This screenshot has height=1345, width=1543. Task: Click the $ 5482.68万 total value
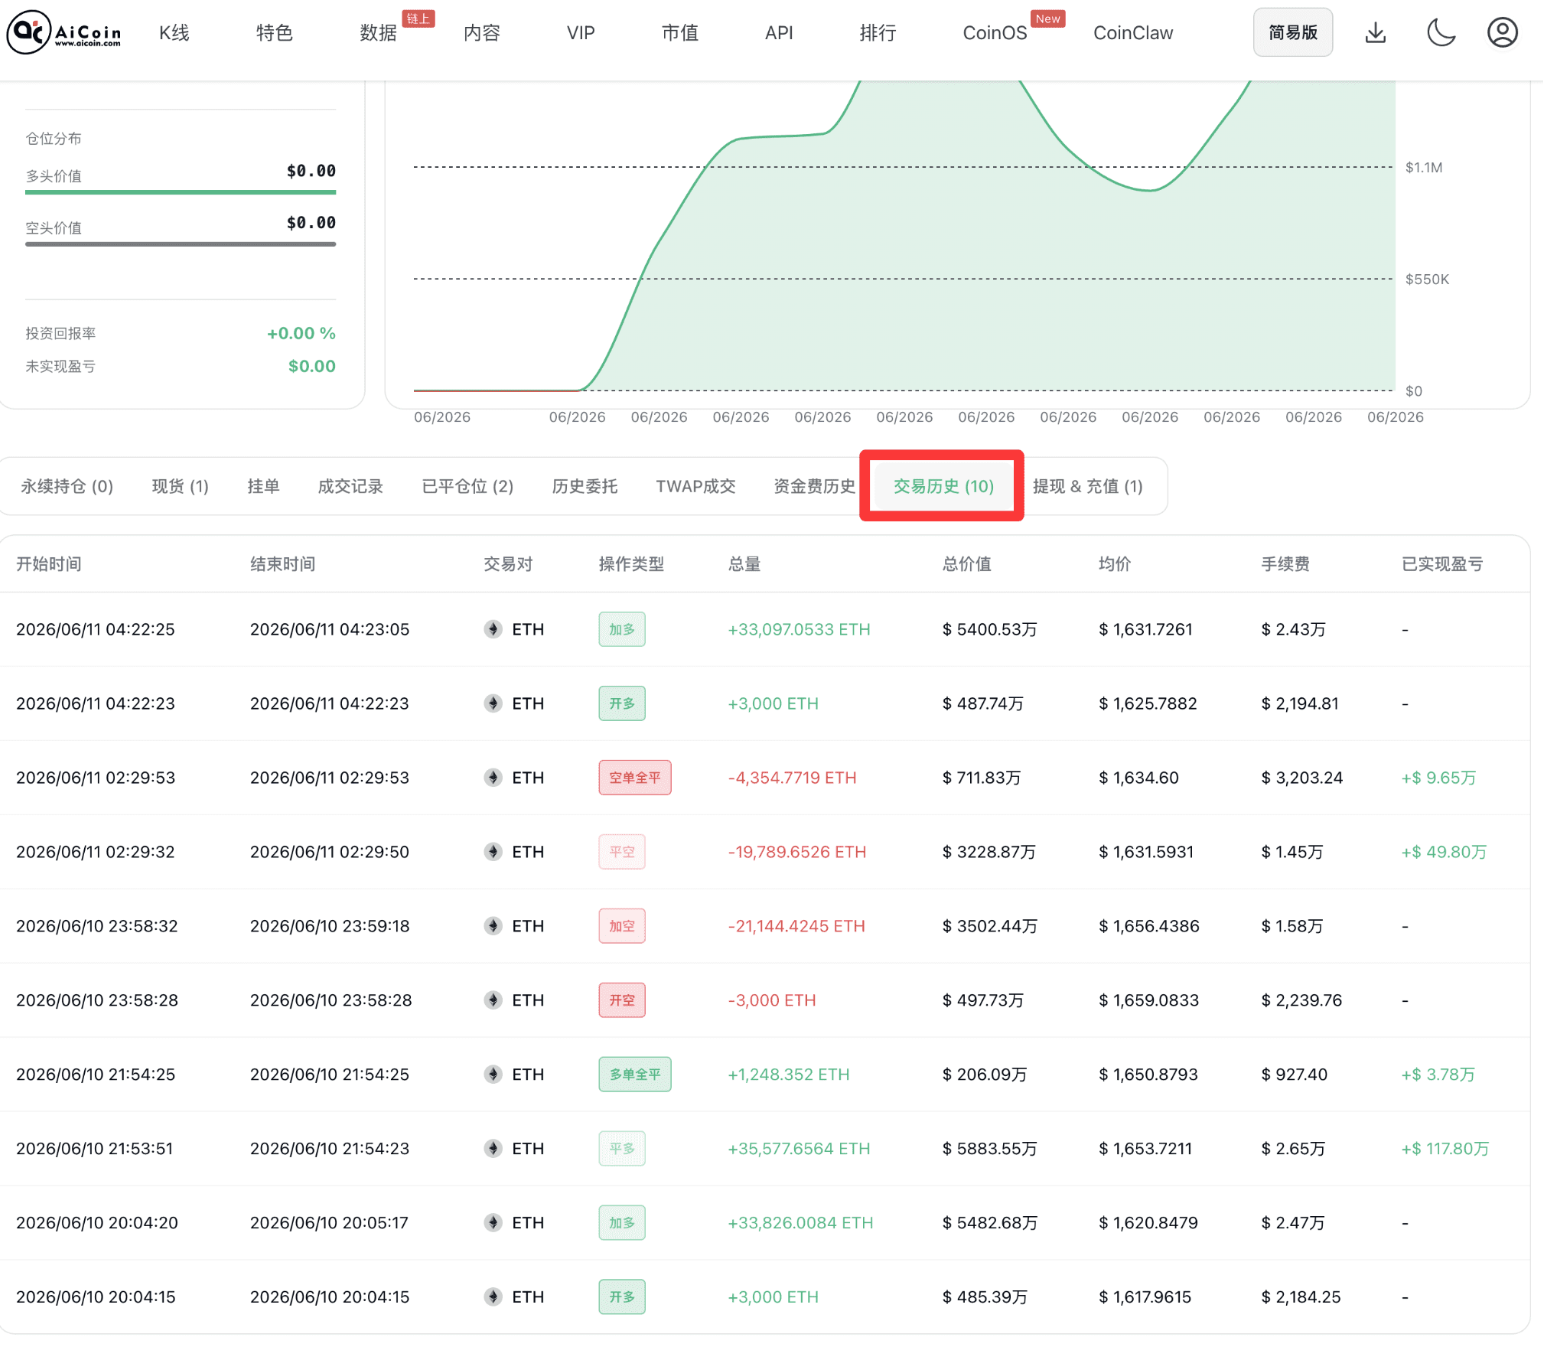point(989,1222)
